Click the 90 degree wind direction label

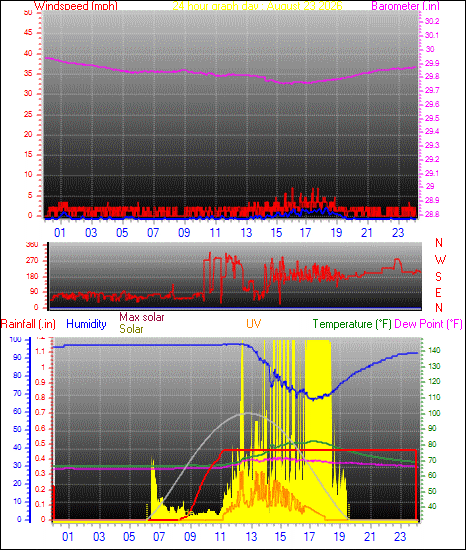34,292
